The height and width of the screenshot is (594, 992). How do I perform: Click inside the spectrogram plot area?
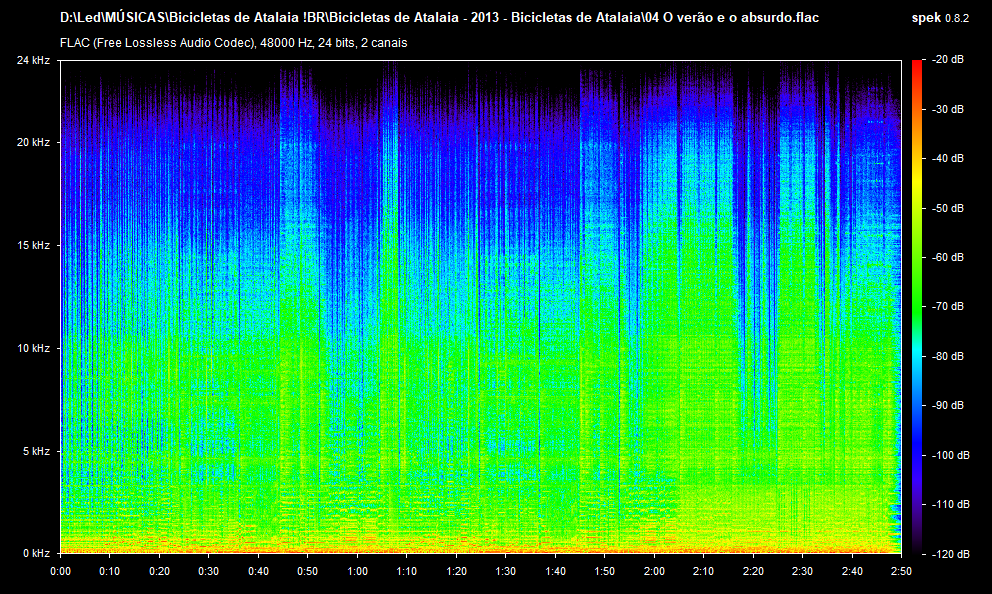tap(481, 307)
